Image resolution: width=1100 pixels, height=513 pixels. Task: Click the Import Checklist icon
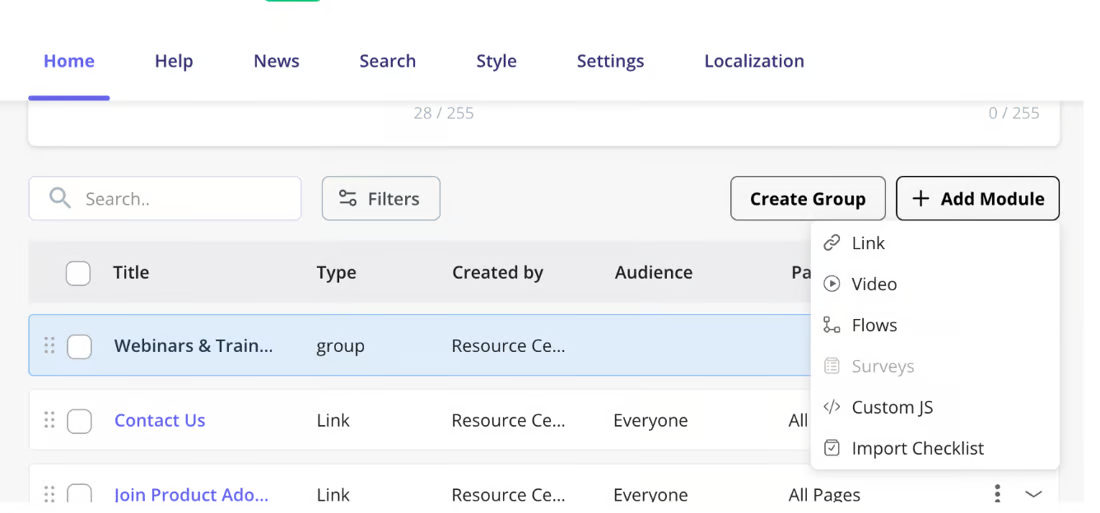[x=831, y=448]
